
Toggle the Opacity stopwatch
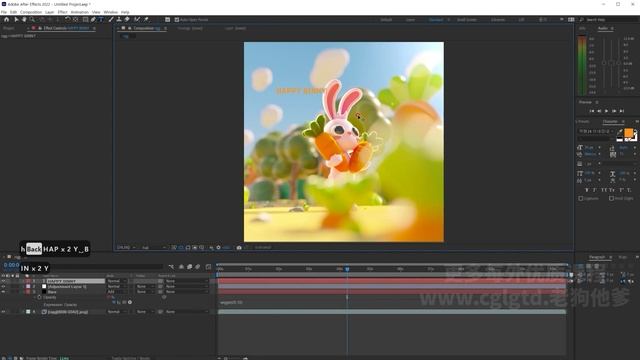coord(40,298)
